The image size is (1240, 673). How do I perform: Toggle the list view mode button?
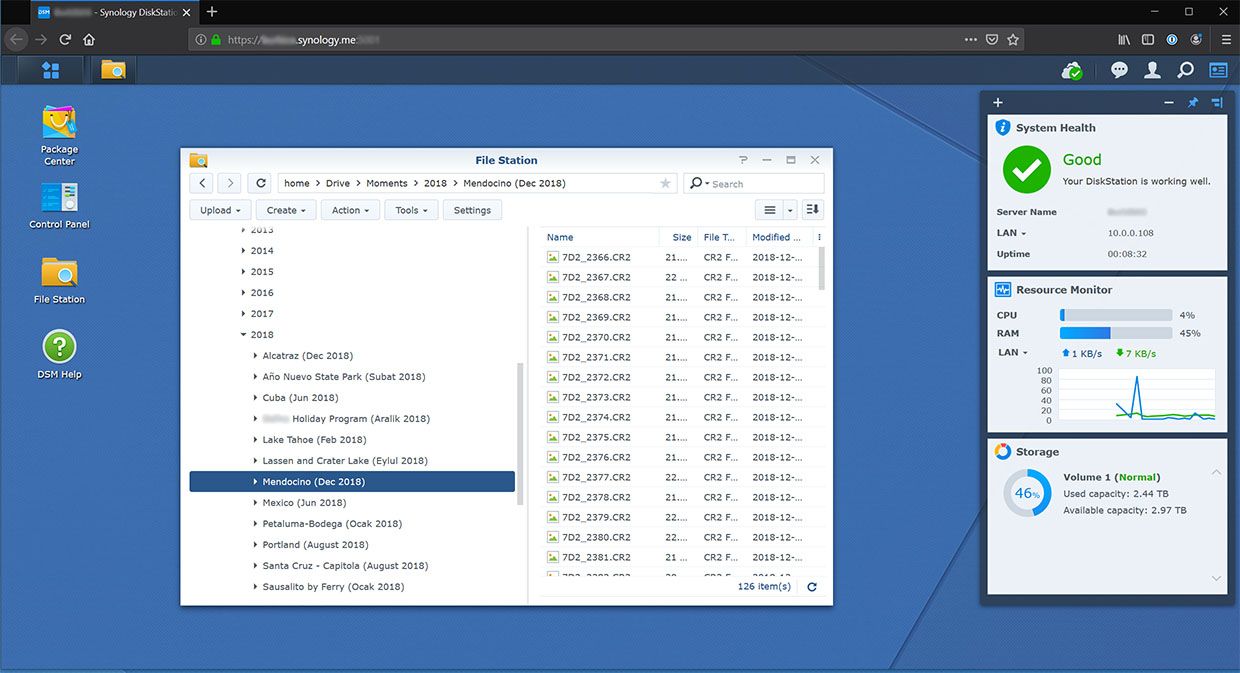(x=768, y=209)
